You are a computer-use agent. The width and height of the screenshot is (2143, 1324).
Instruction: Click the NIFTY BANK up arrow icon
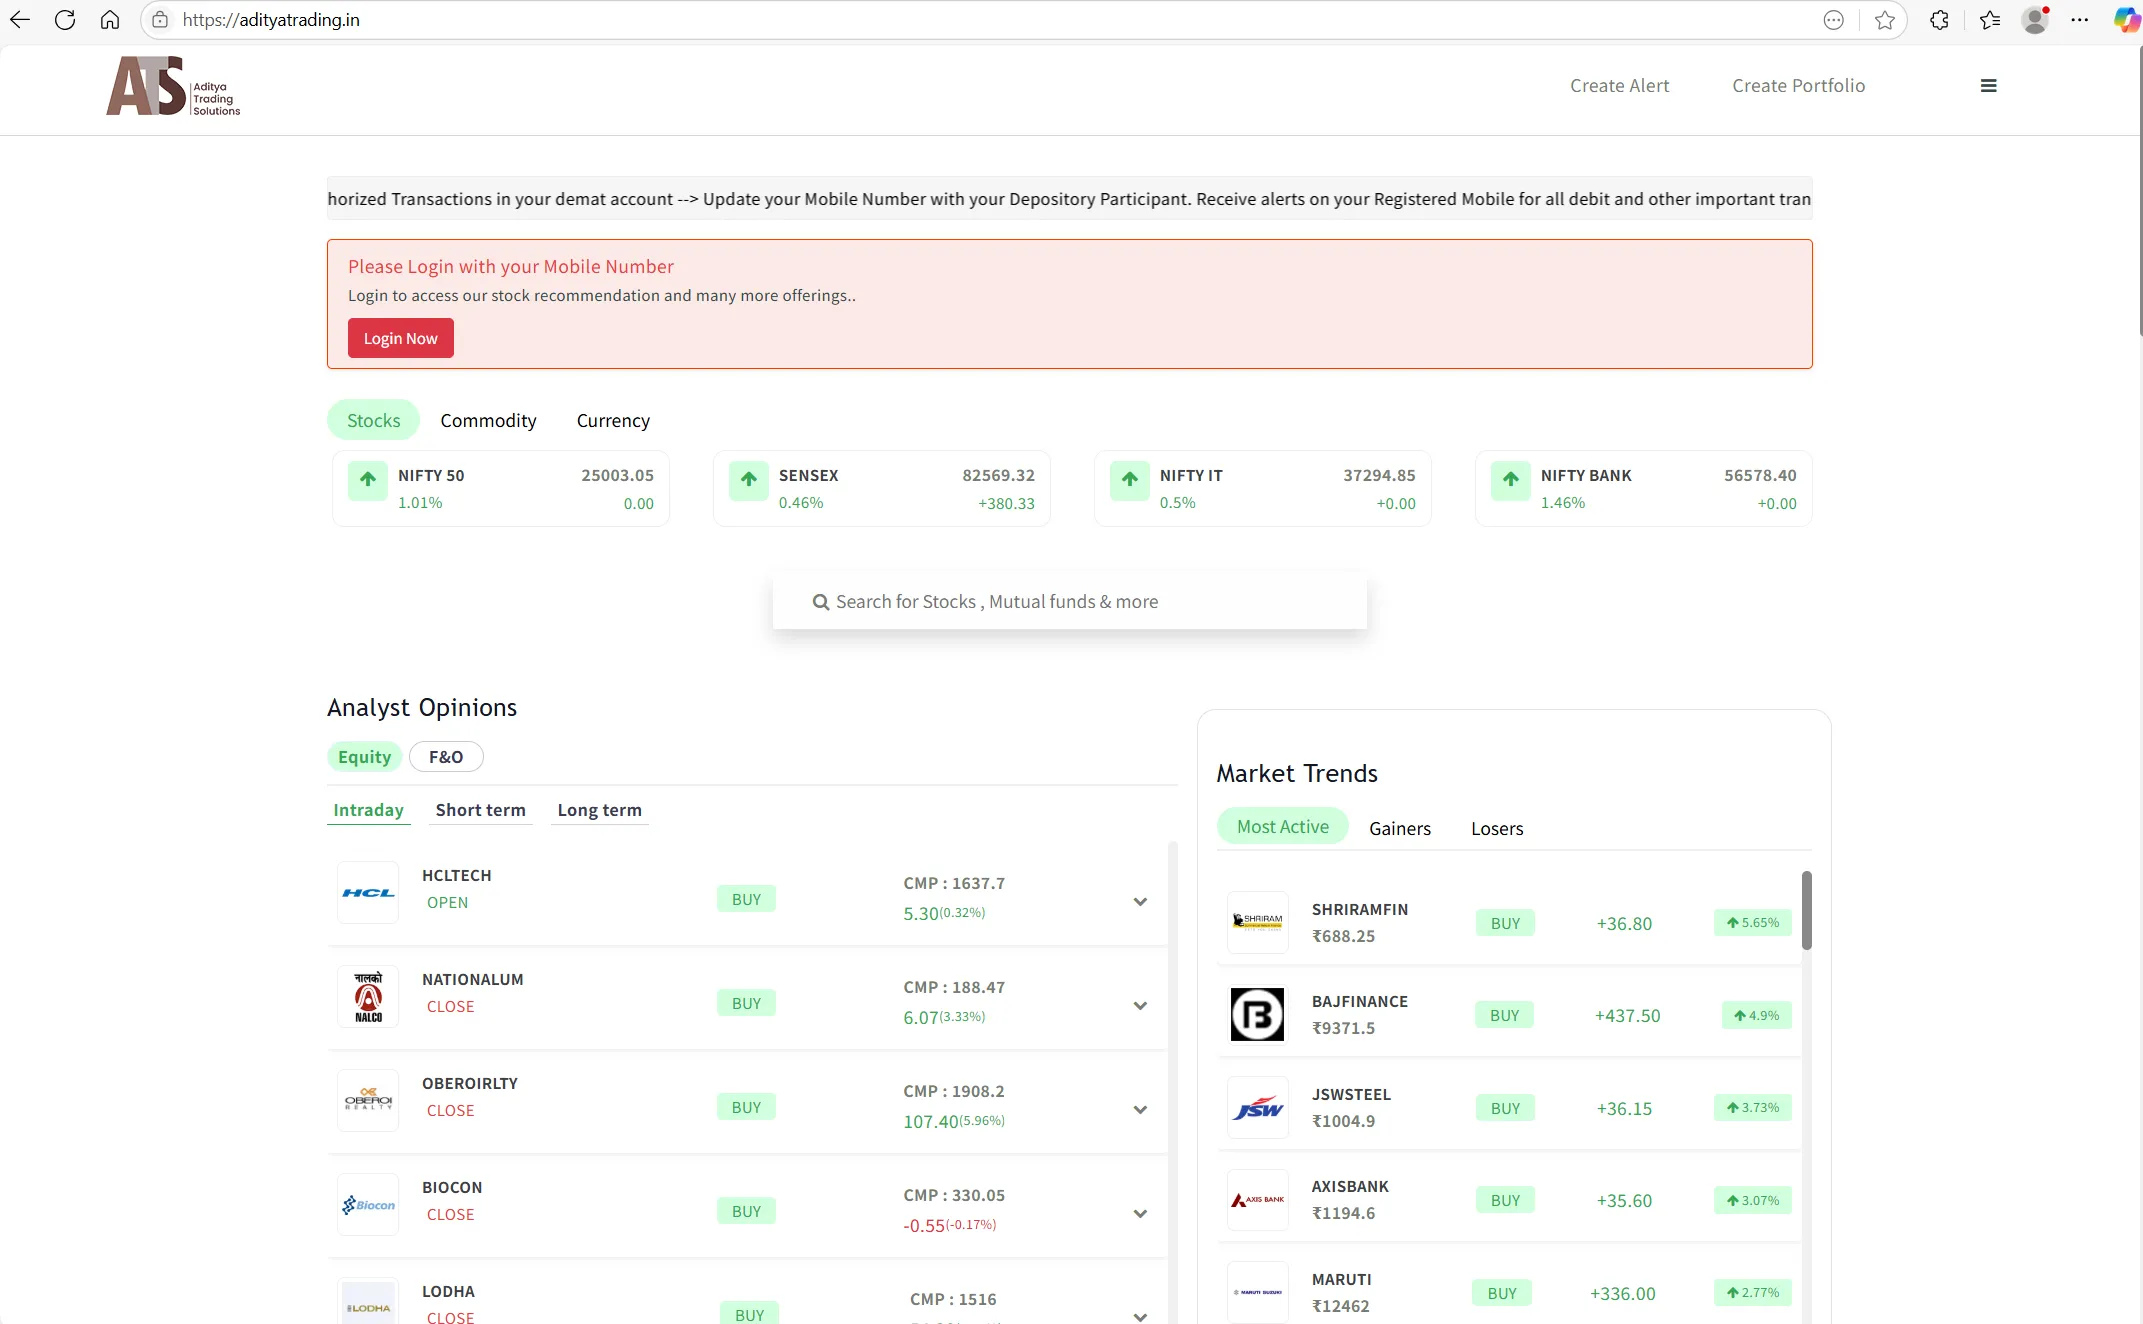(x=1511, y=480)
